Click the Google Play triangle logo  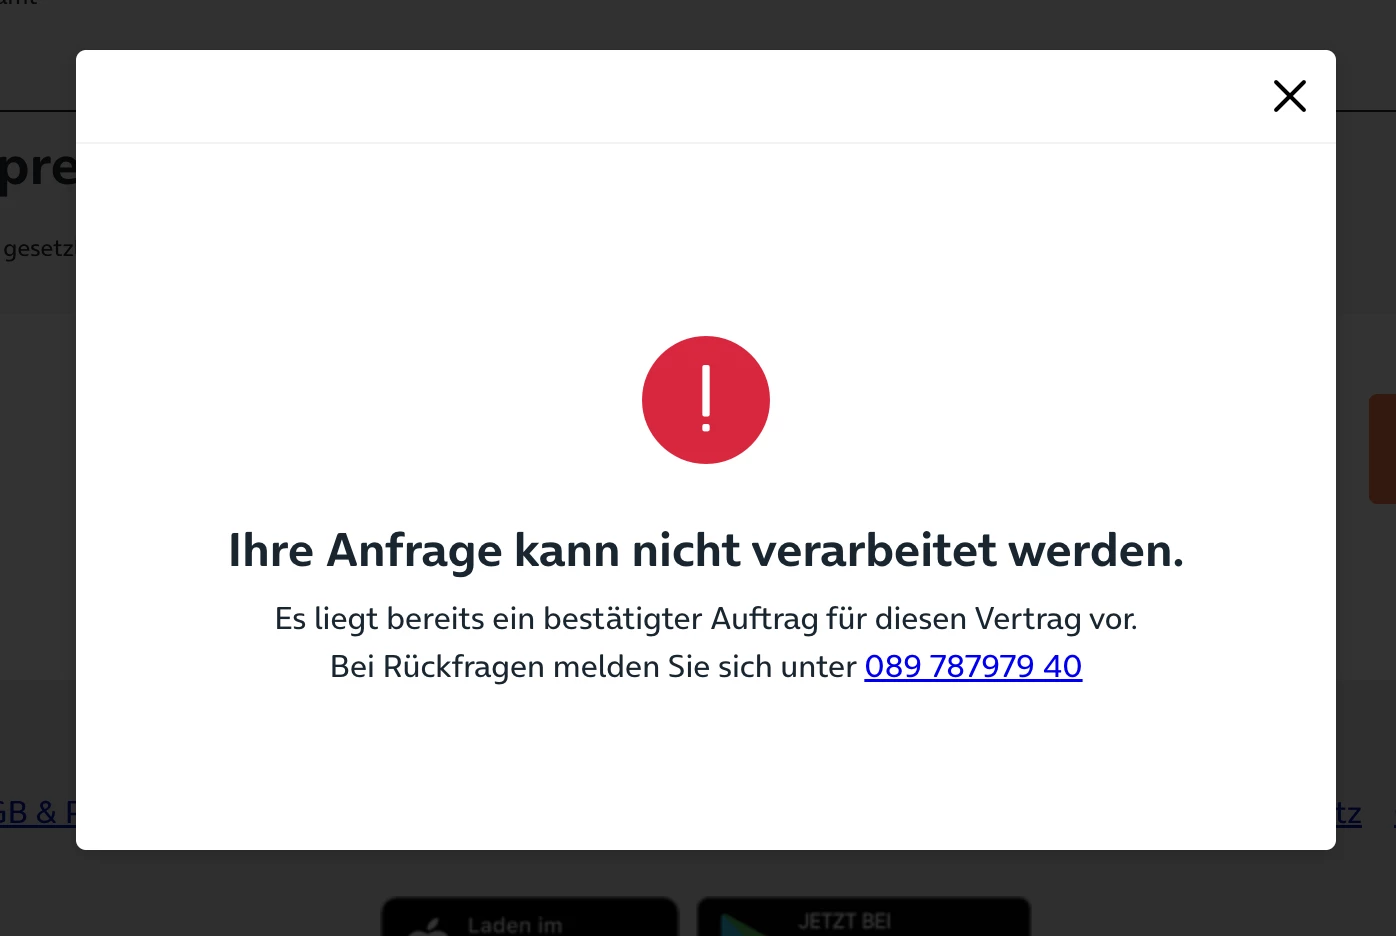[x=742, y=927]
